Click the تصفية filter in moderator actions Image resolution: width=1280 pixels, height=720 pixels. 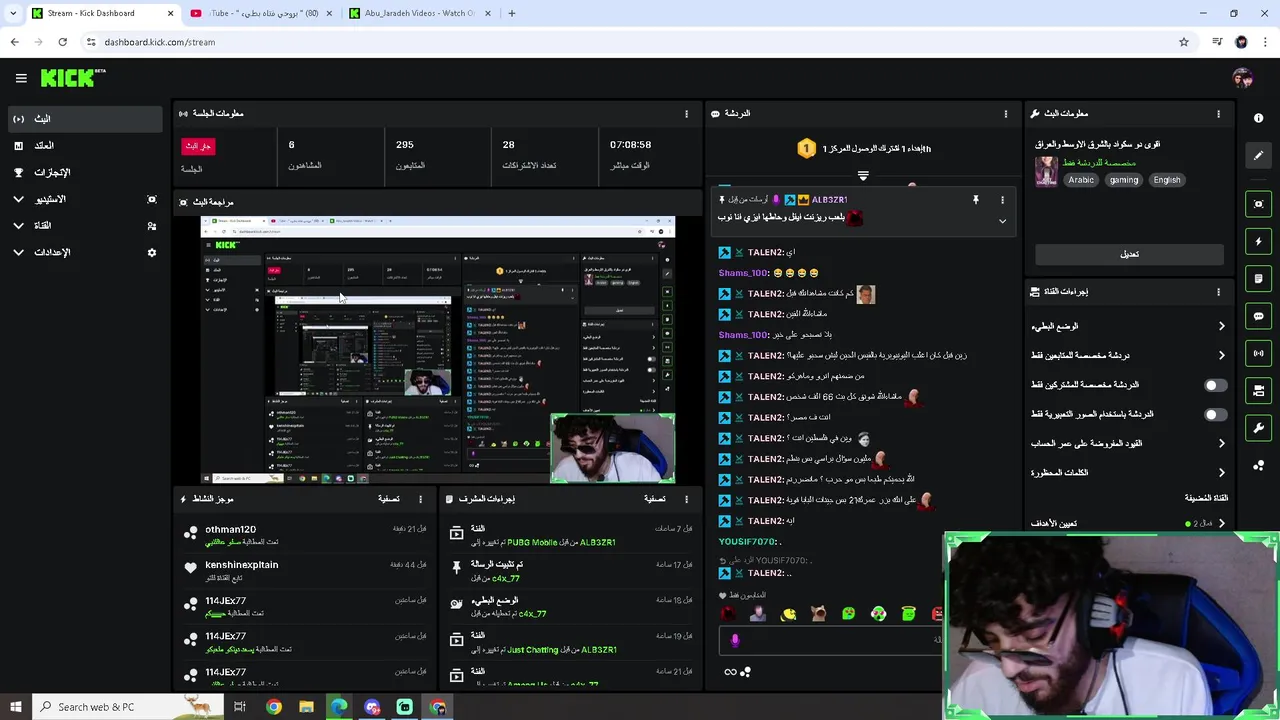pos(655,499)
